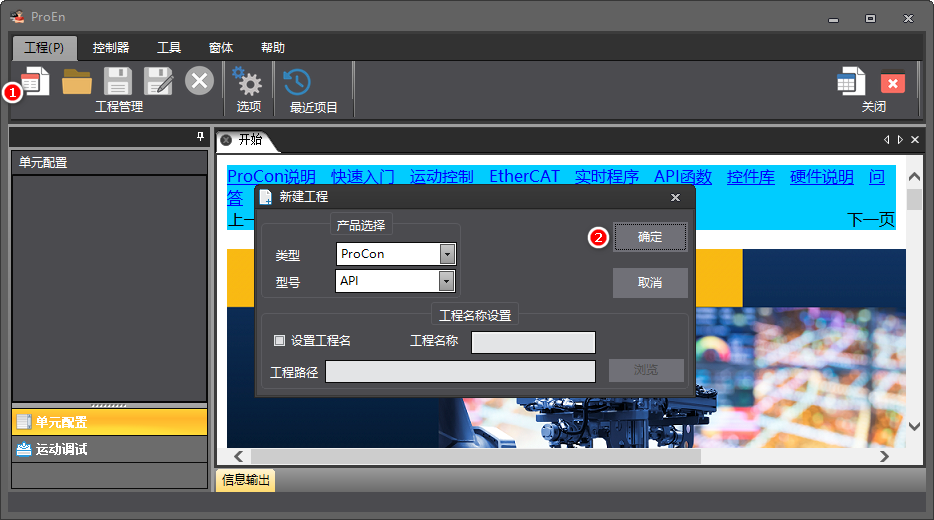
Task: Close the 开始 tab via its X icon
Action: pyautogui.click(x=226, y=140)
